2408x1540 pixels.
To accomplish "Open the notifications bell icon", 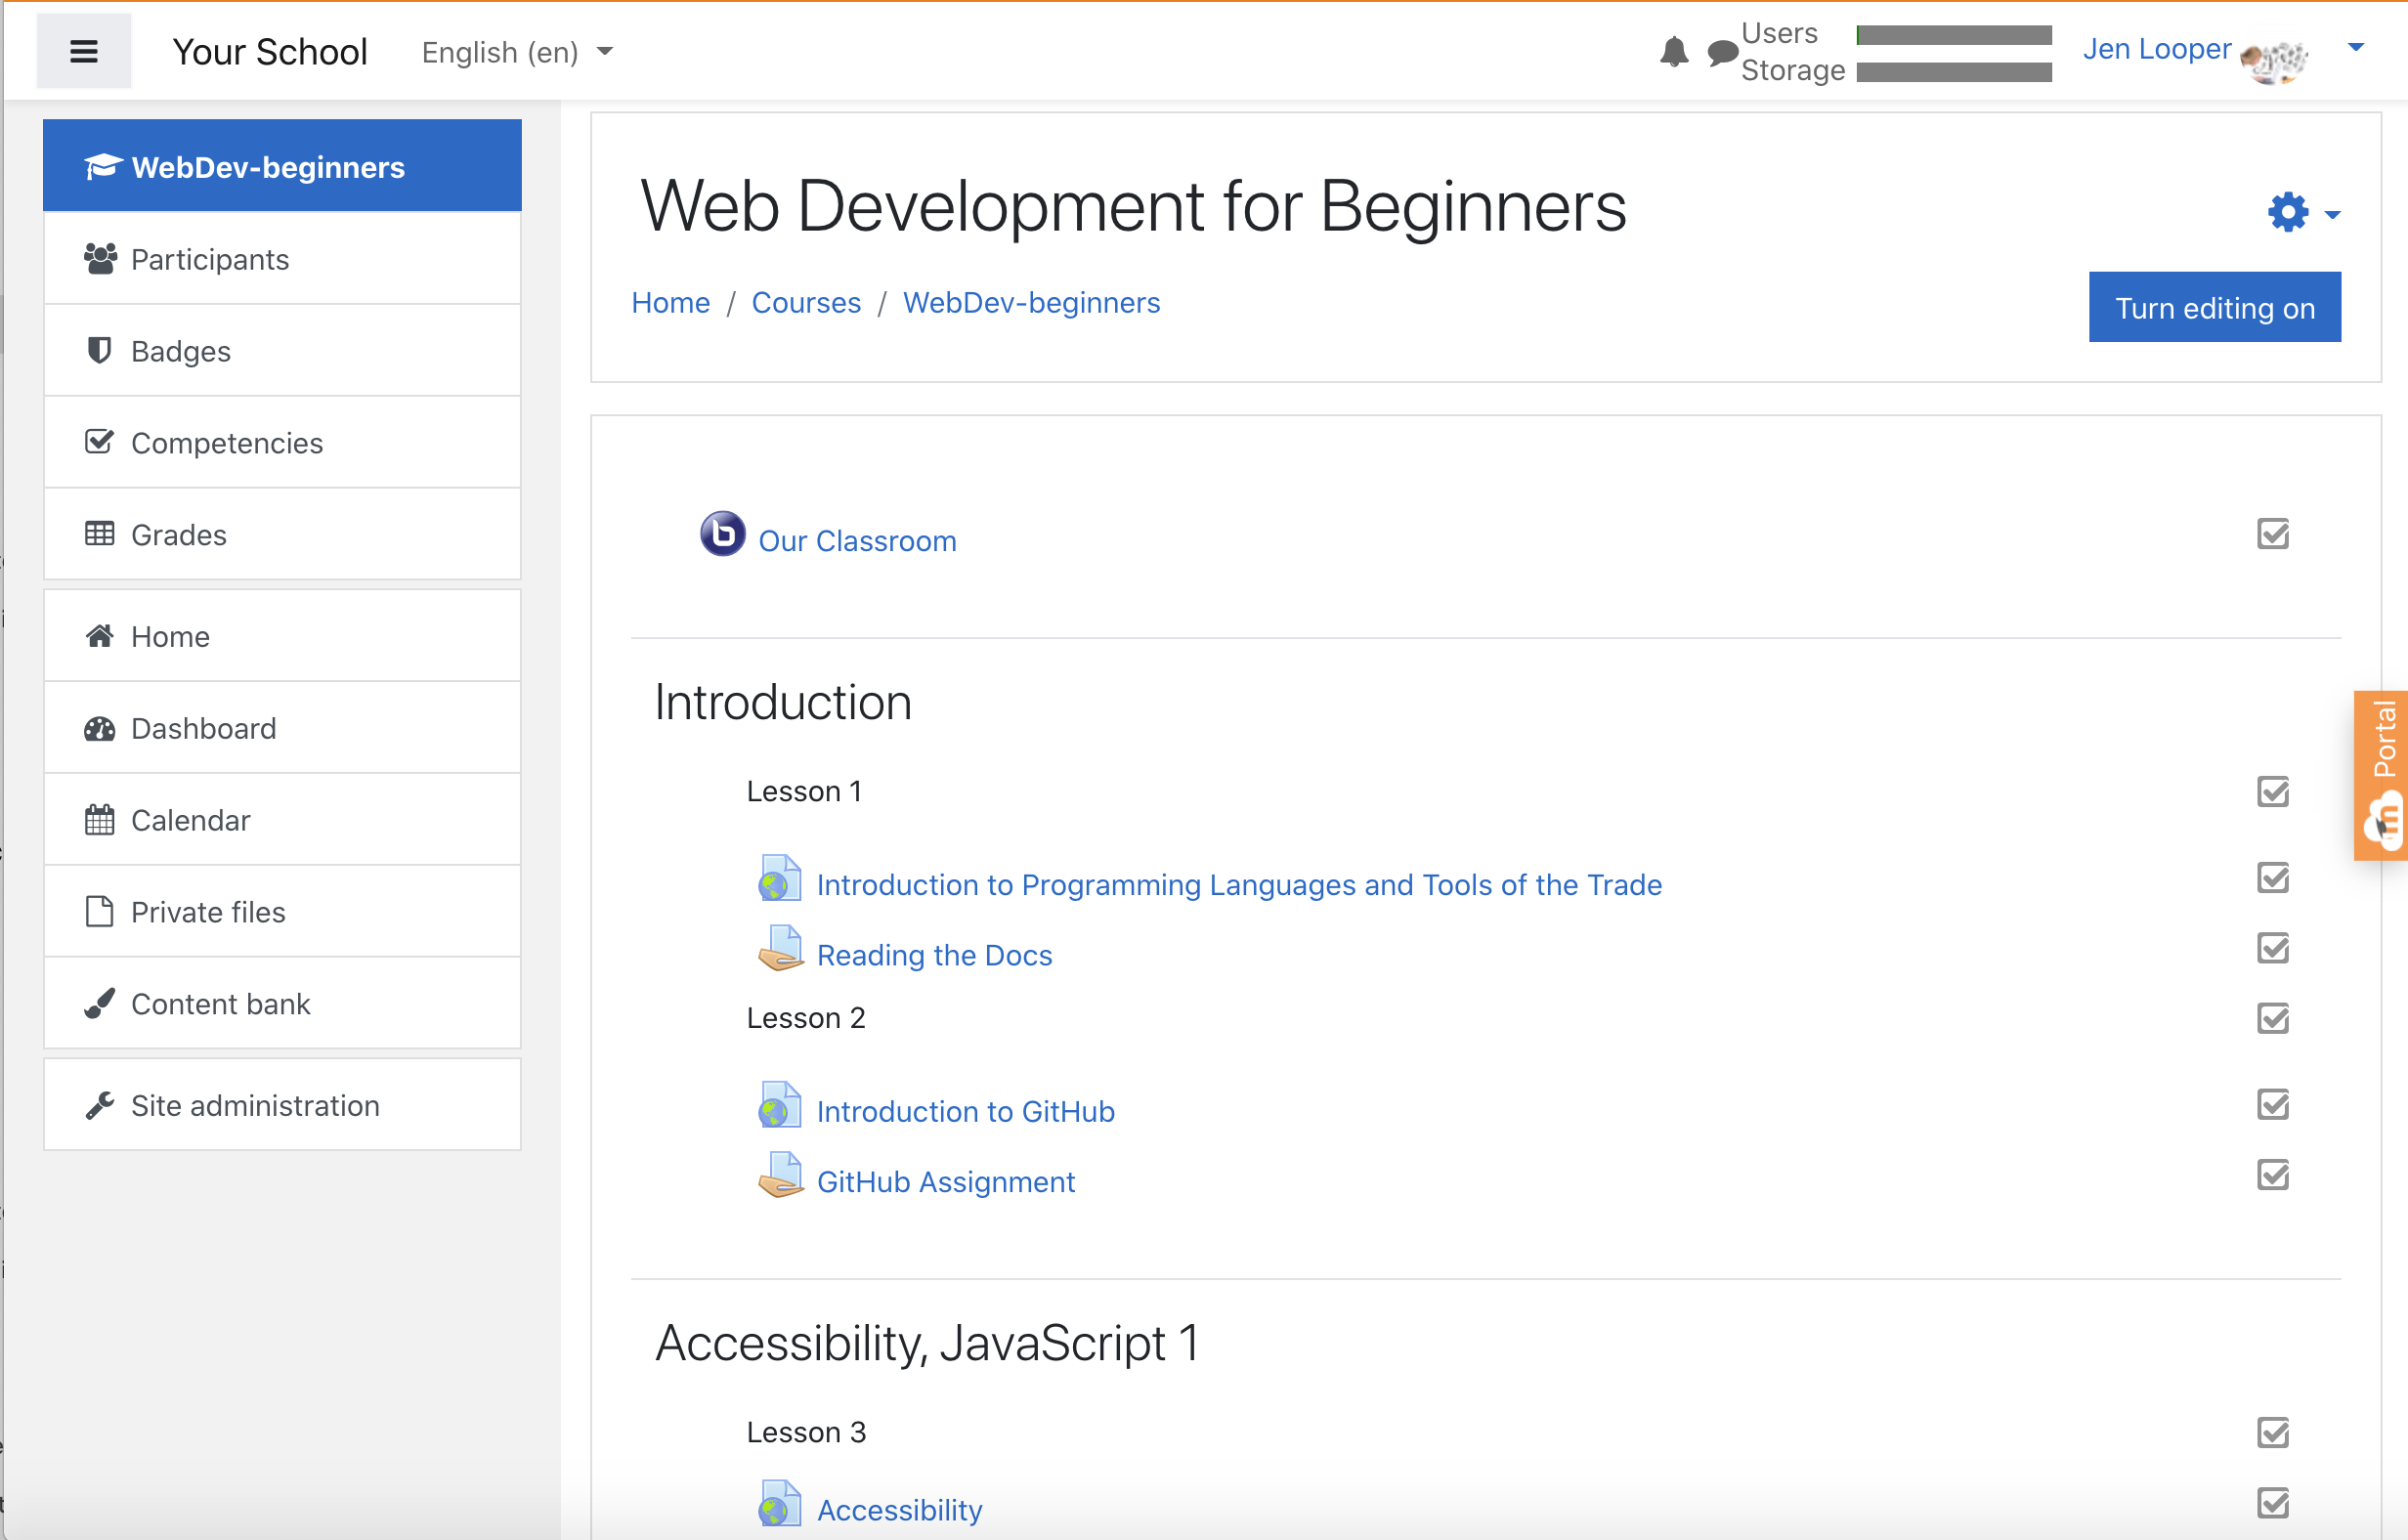I will pos(1674,52).
